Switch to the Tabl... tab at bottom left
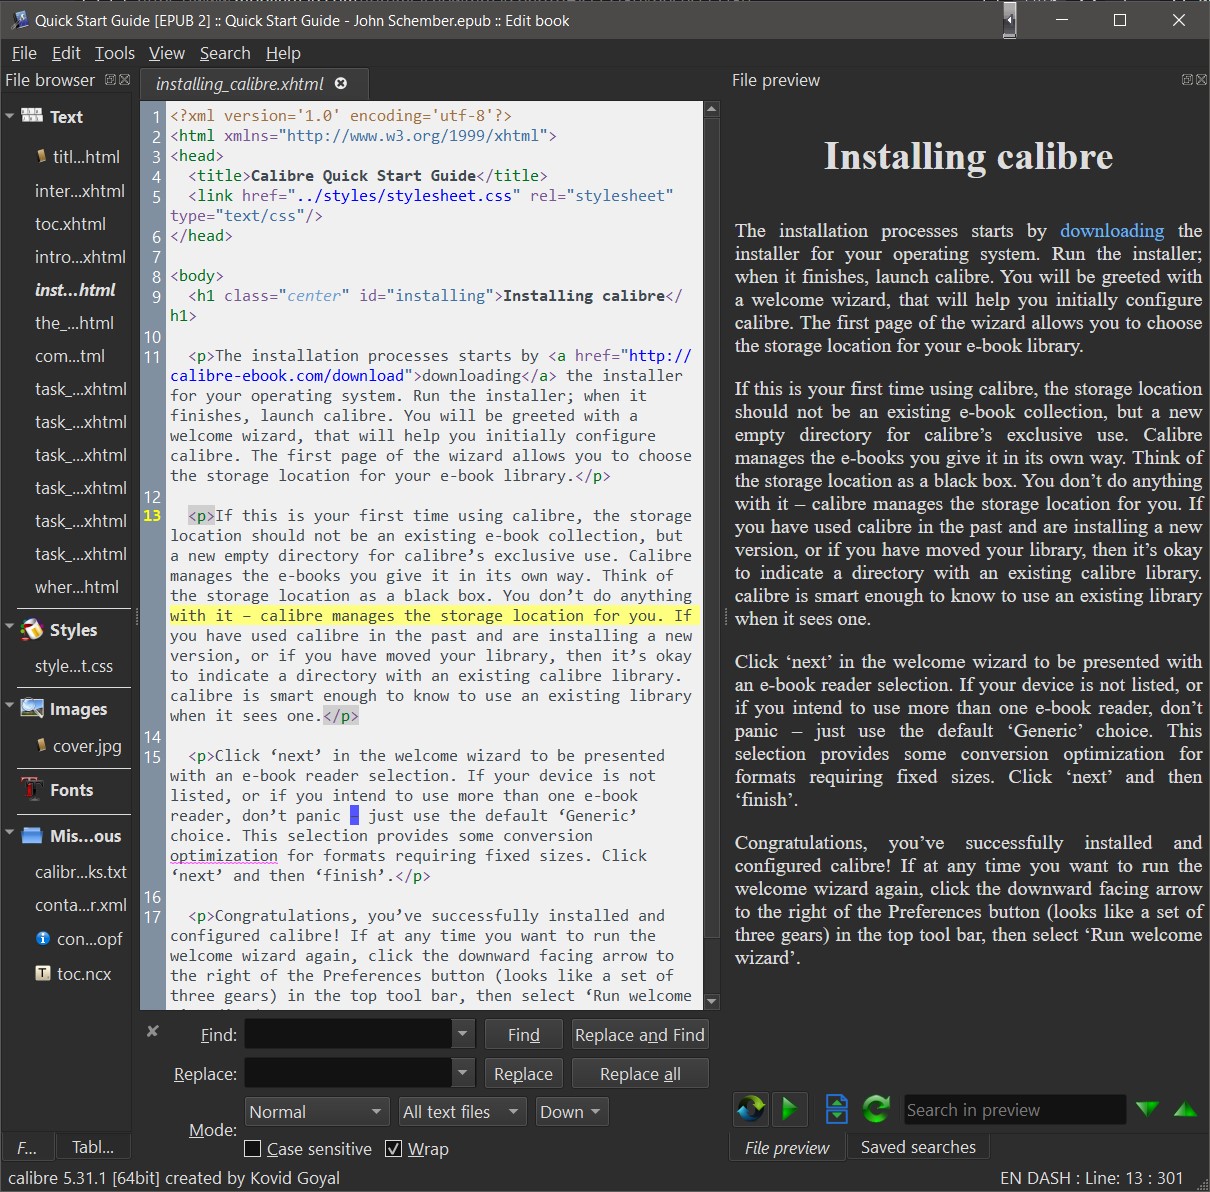This screenshot has height=1192, width=1210. [x=93, y=1147]
